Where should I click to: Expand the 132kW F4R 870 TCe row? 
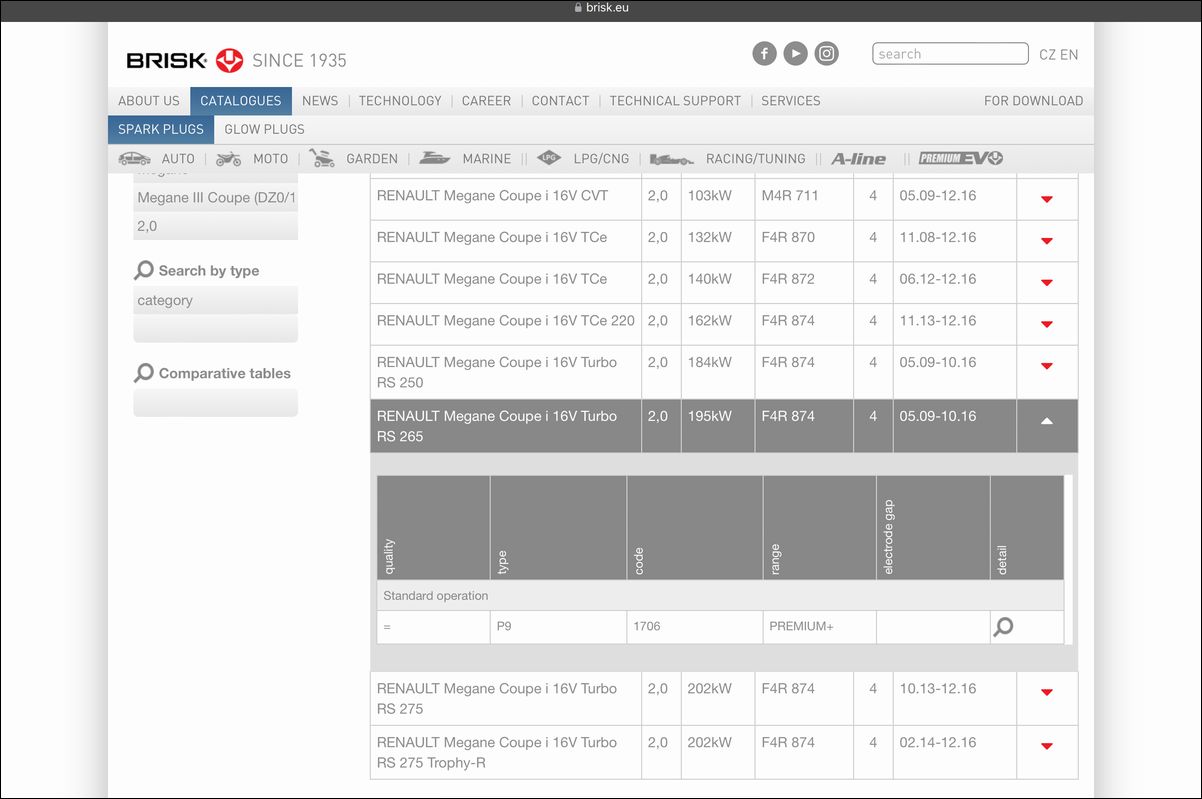[1047, 241]
